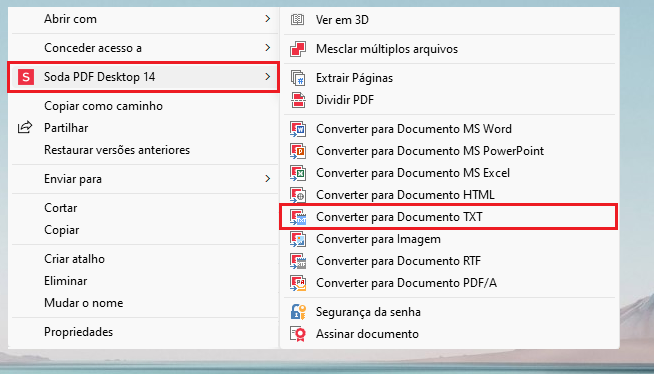The image size is (654, 374).
Task: Click the Dividir PDF icon
Action: click(298, 100)
